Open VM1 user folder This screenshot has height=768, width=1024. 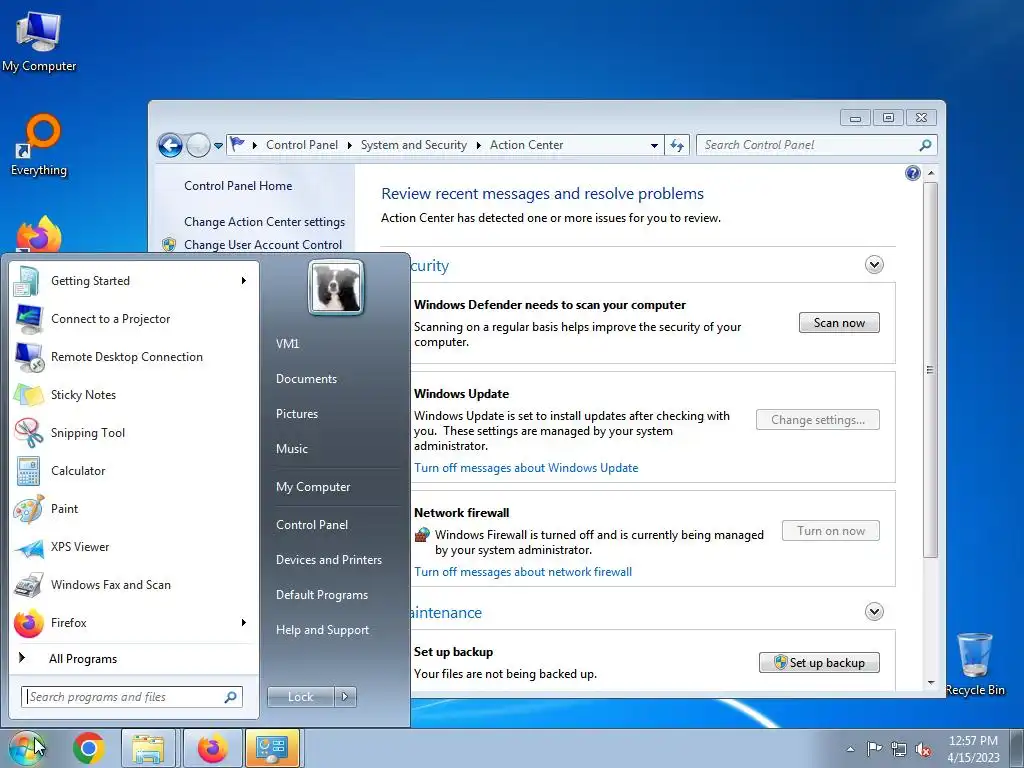287,344
